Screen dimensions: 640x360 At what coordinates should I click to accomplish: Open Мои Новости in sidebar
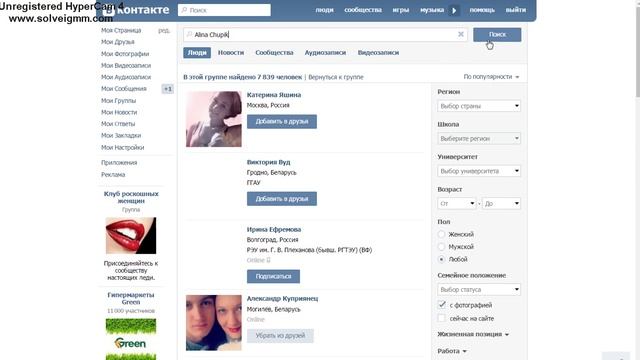click(119, 112)
